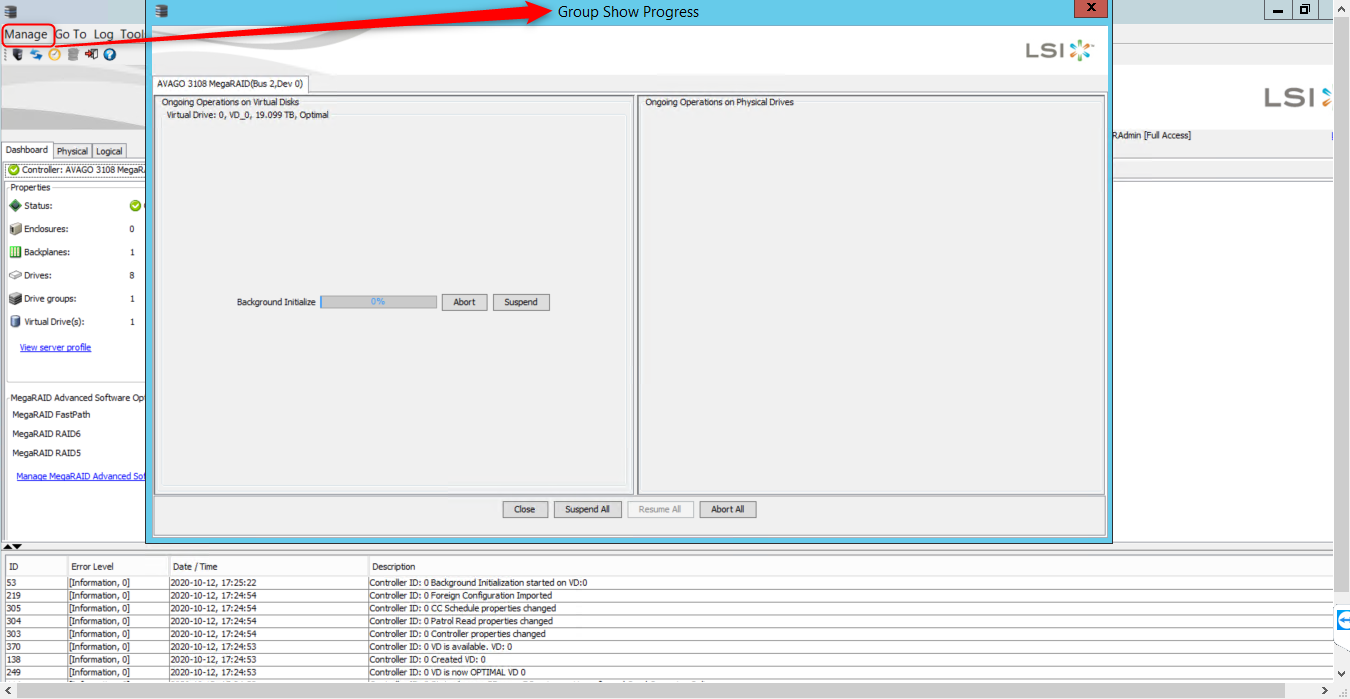
Task: Select Foreign Configuration Imported log entry
Action: [x=669, y=596]
